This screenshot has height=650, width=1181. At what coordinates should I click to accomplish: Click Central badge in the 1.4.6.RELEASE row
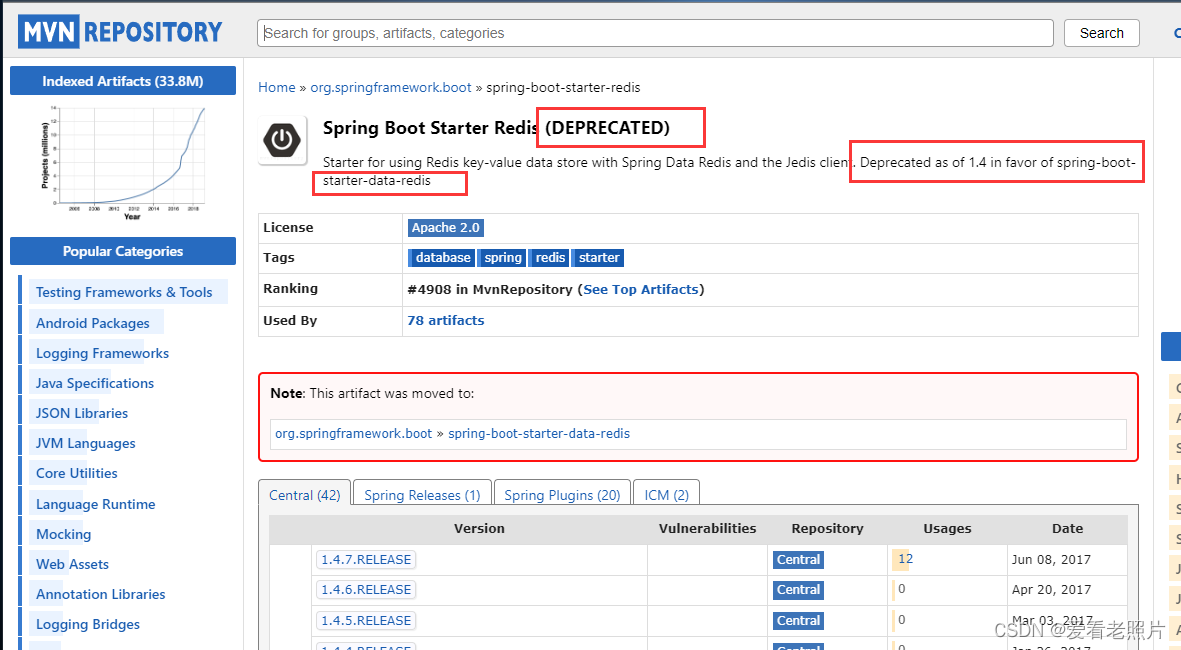pos(798,590)
